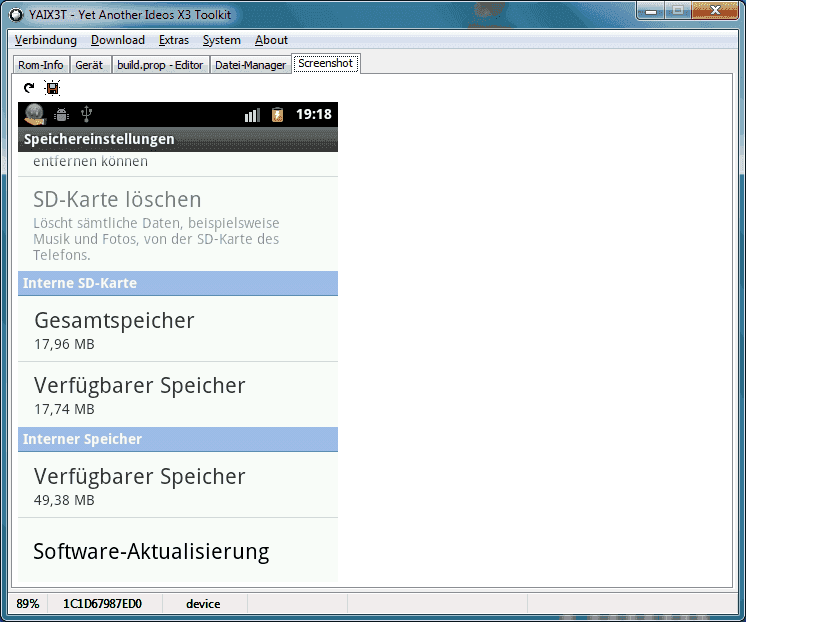The height and width of the screenshot is (622, 819).
Task: Tap Verfügbarer Speicher 49,38 MB entry
Action: pyautogui.click(x=178, y=485)
